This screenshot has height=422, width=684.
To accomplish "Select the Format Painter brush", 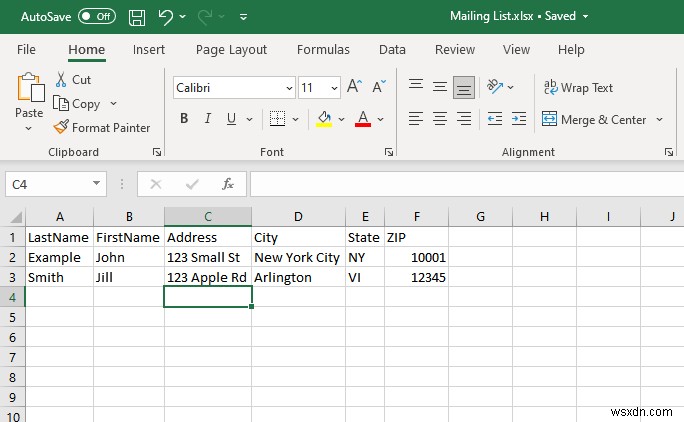I will click(x=61, y=127).
